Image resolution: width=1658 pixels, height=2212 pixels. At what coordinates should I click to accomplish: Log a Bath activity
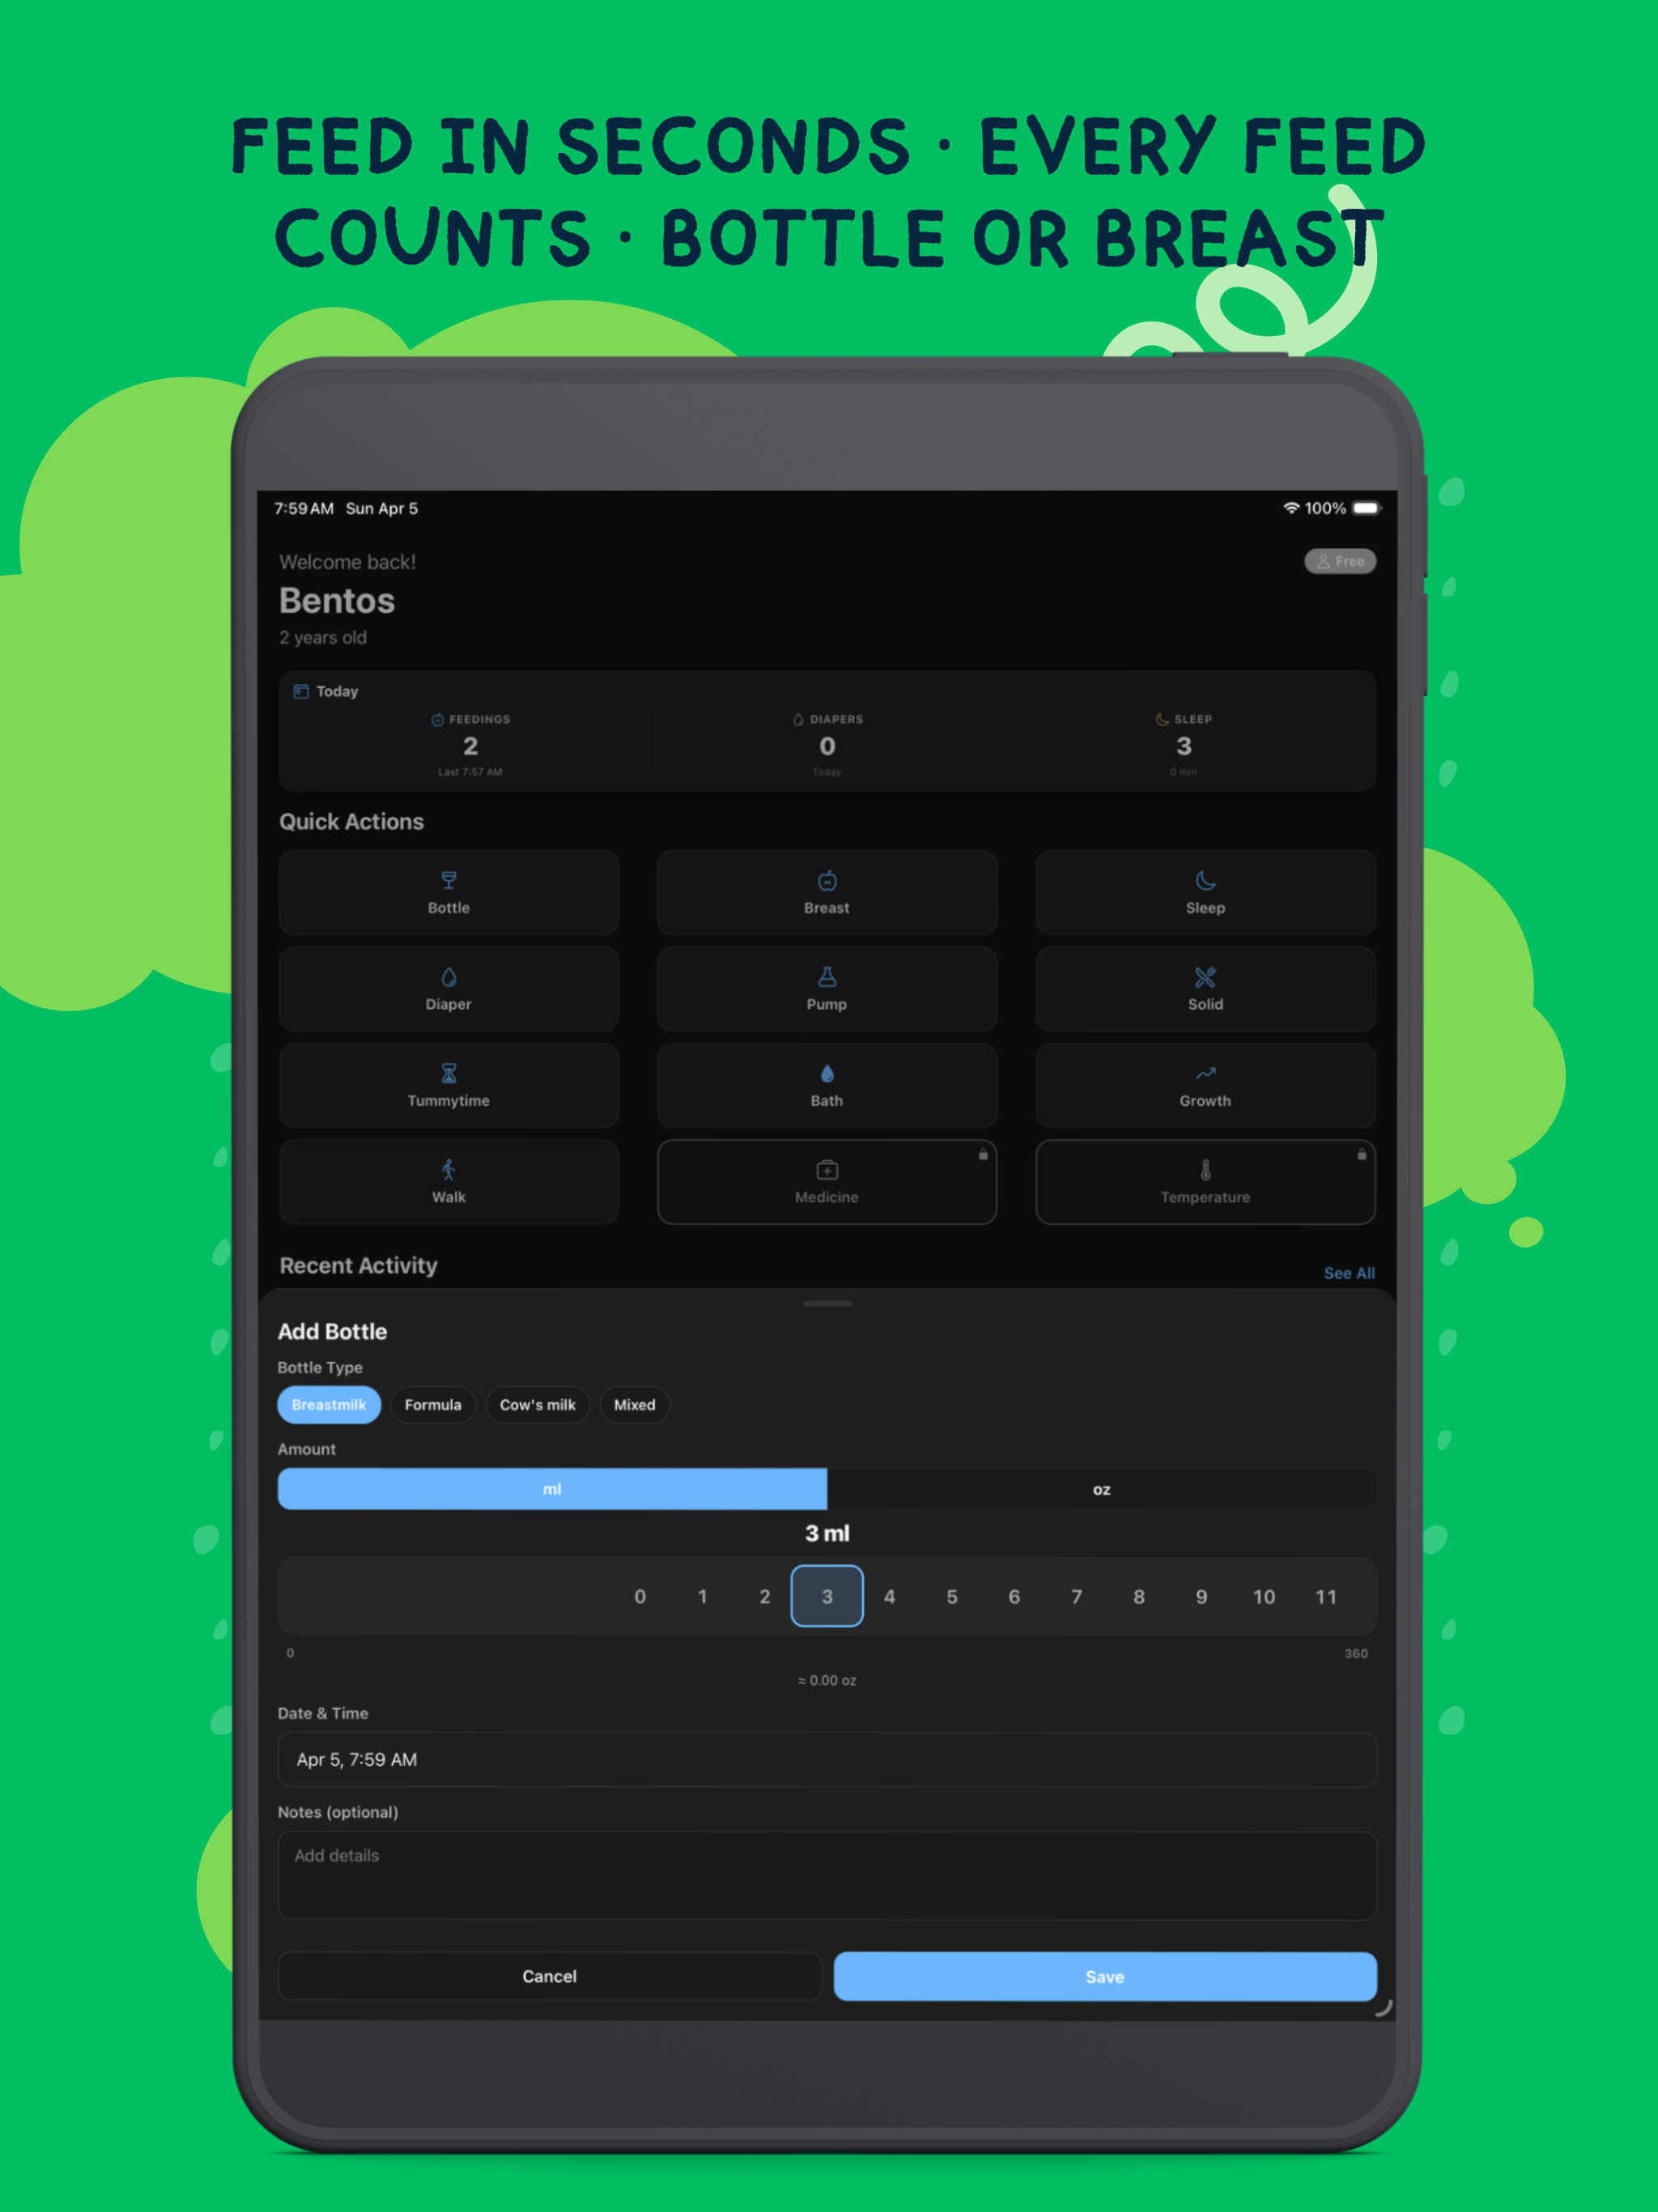pos(826,1085)
